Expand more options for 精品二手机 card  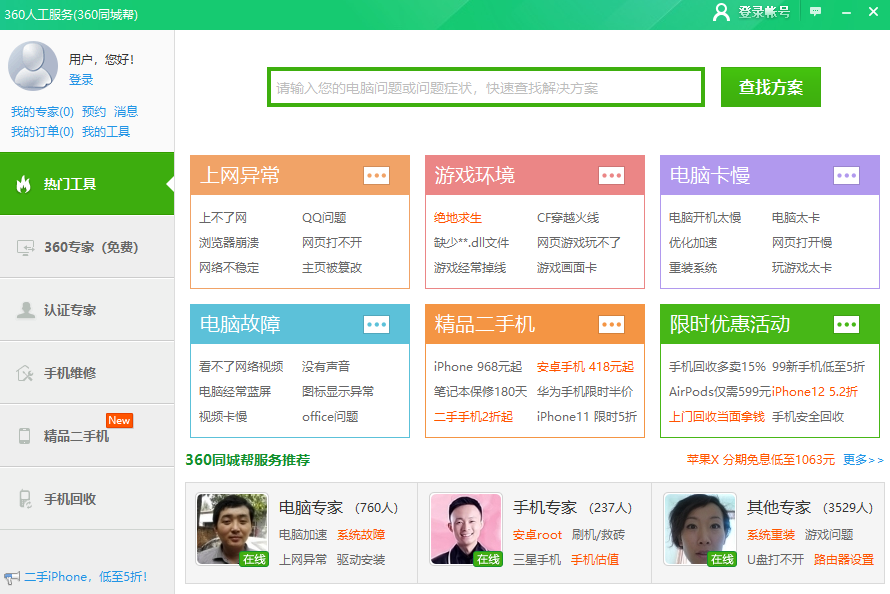pyautogui.click(x=611, y=325)
